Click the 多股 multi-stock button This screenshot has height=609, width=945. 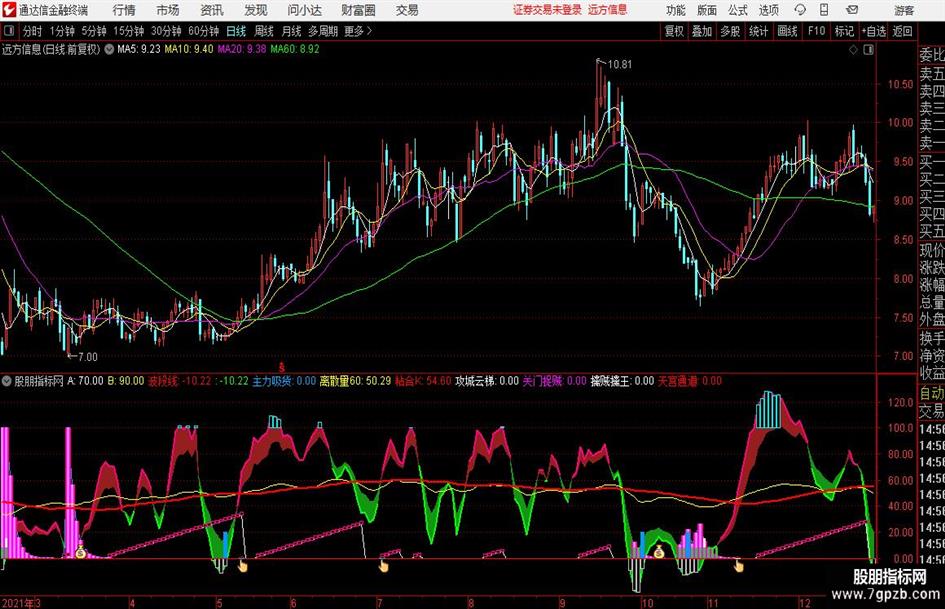[x=730, y=31]
